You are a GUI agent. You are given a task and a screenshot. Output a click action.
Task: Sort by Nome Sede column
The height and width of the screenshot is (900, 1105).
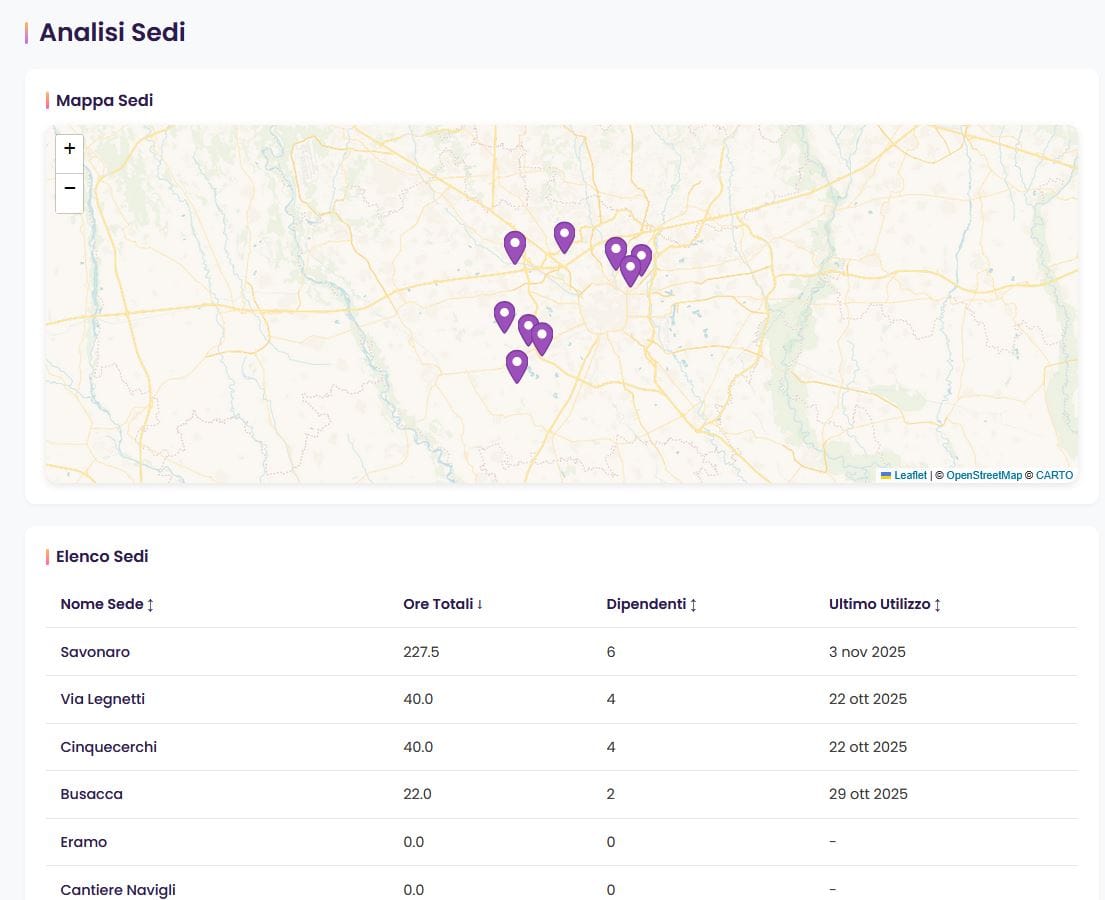click(x=107, y=604)
